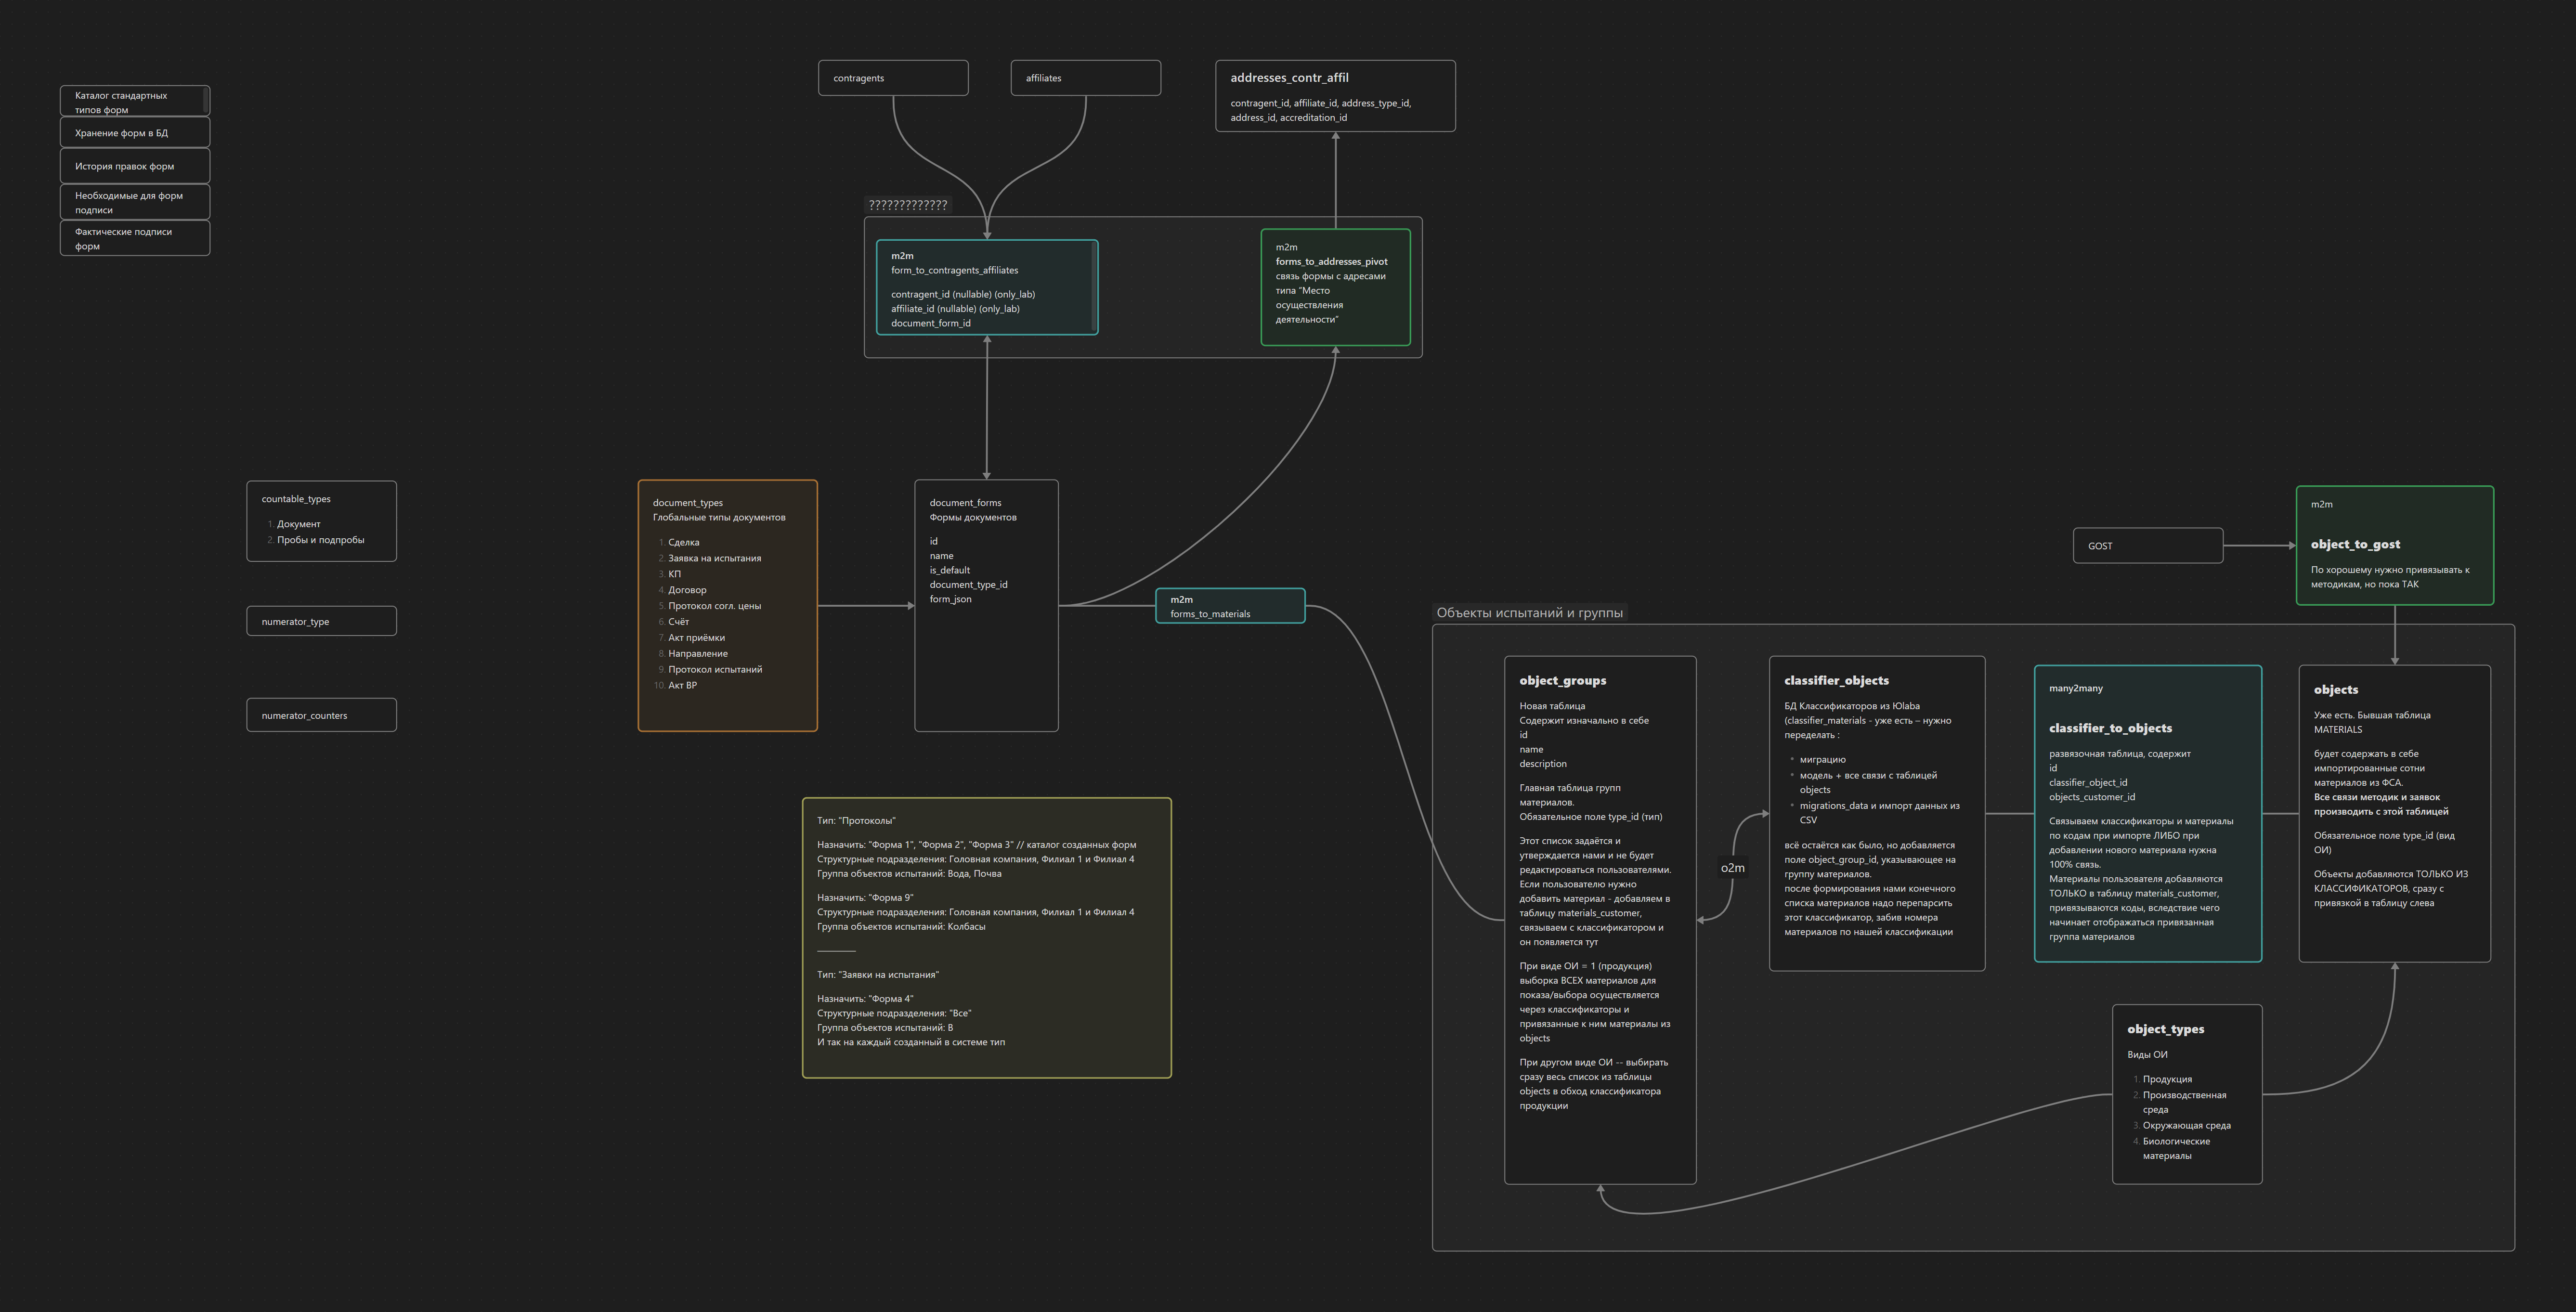Select the GOST card

(2147, 546)
